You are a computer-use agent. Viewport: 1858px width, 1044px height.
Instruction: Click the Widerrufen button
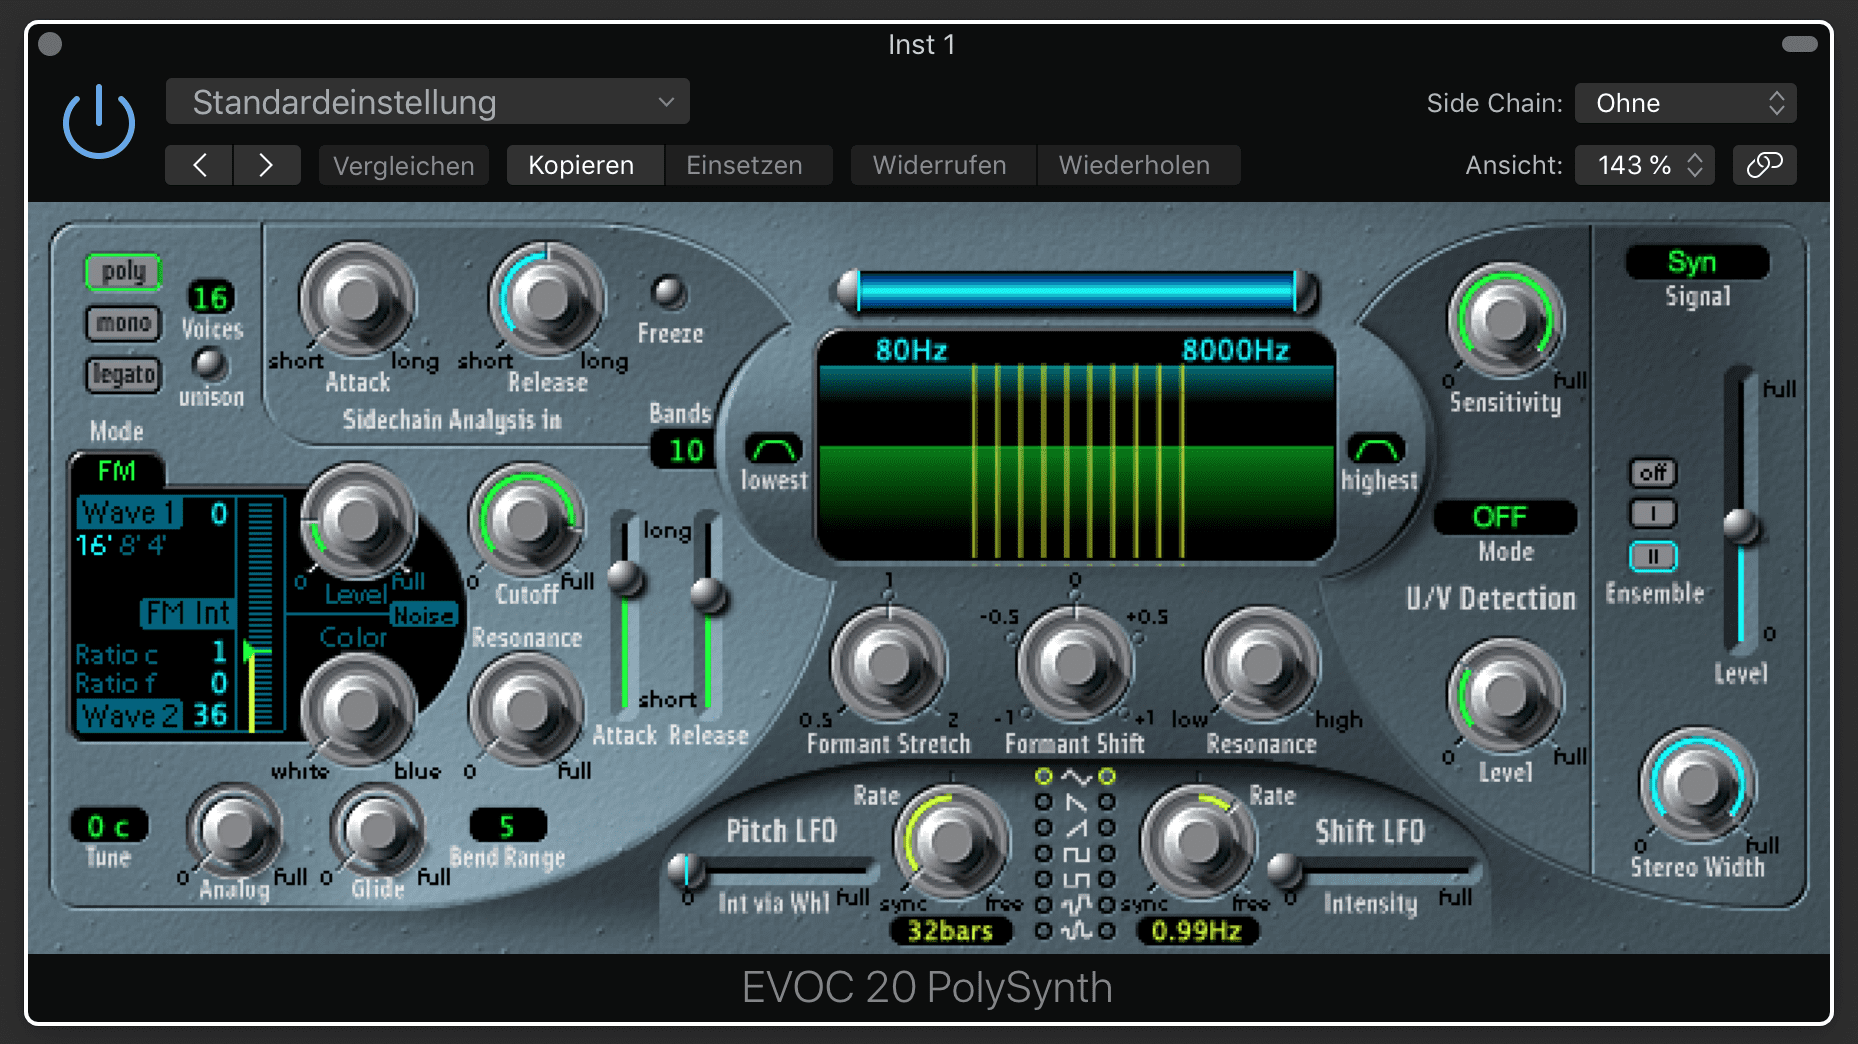[x=942, y=165]
